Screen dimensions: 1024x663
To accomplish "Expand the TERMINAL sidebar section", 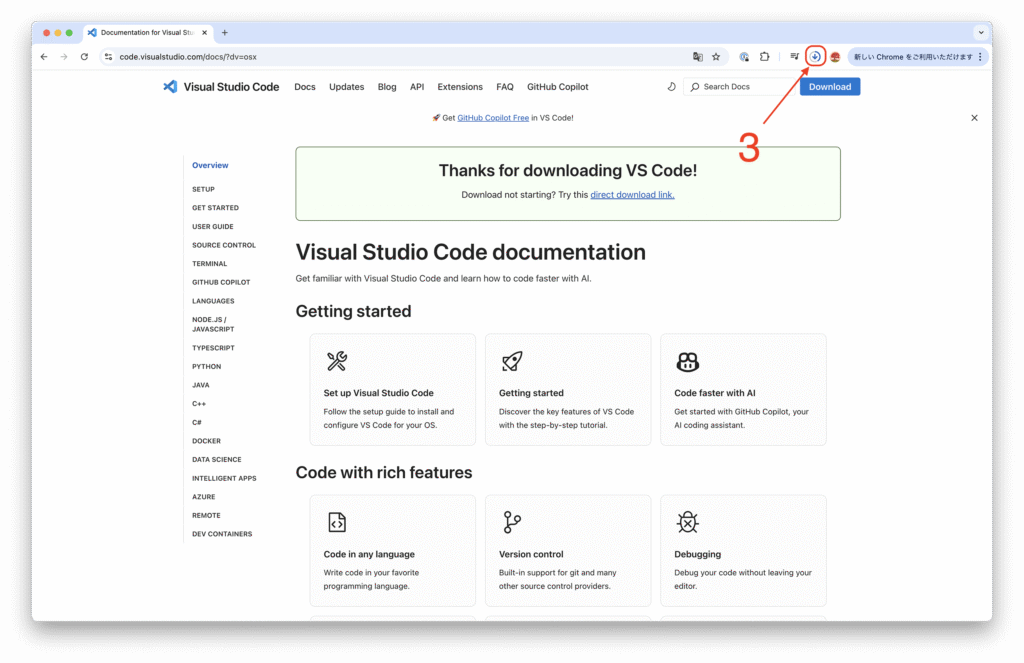I will 210,264.
